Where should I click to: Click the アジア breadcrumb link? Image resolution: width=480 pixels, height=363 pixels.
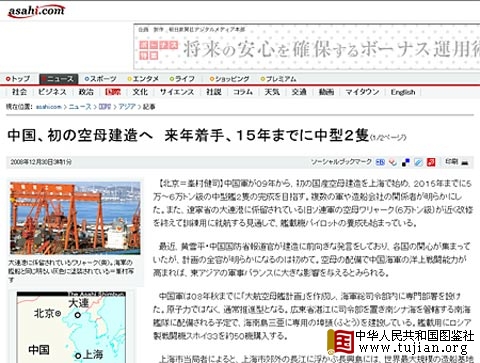[127, 107]
